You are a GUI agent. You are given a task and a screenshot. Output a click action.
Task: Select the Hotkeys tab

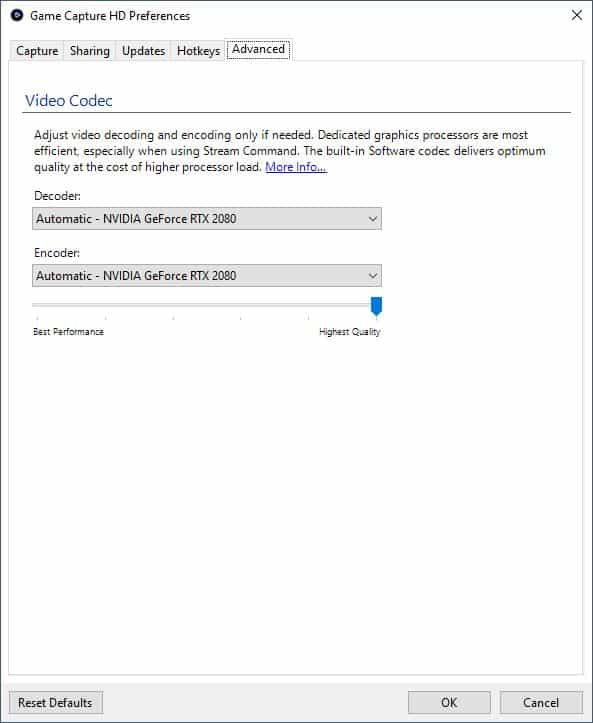click(198, 50)
